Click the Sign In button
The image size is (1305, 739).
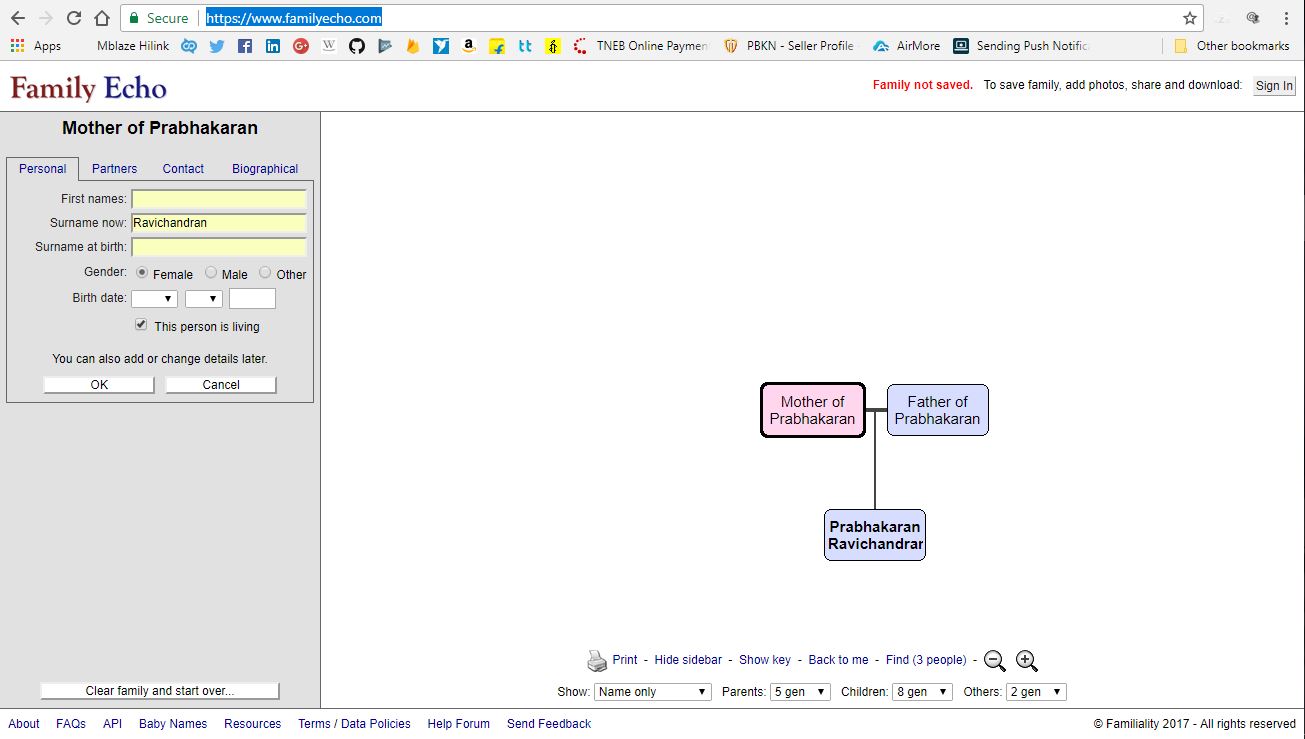(x=1272, y=85)
